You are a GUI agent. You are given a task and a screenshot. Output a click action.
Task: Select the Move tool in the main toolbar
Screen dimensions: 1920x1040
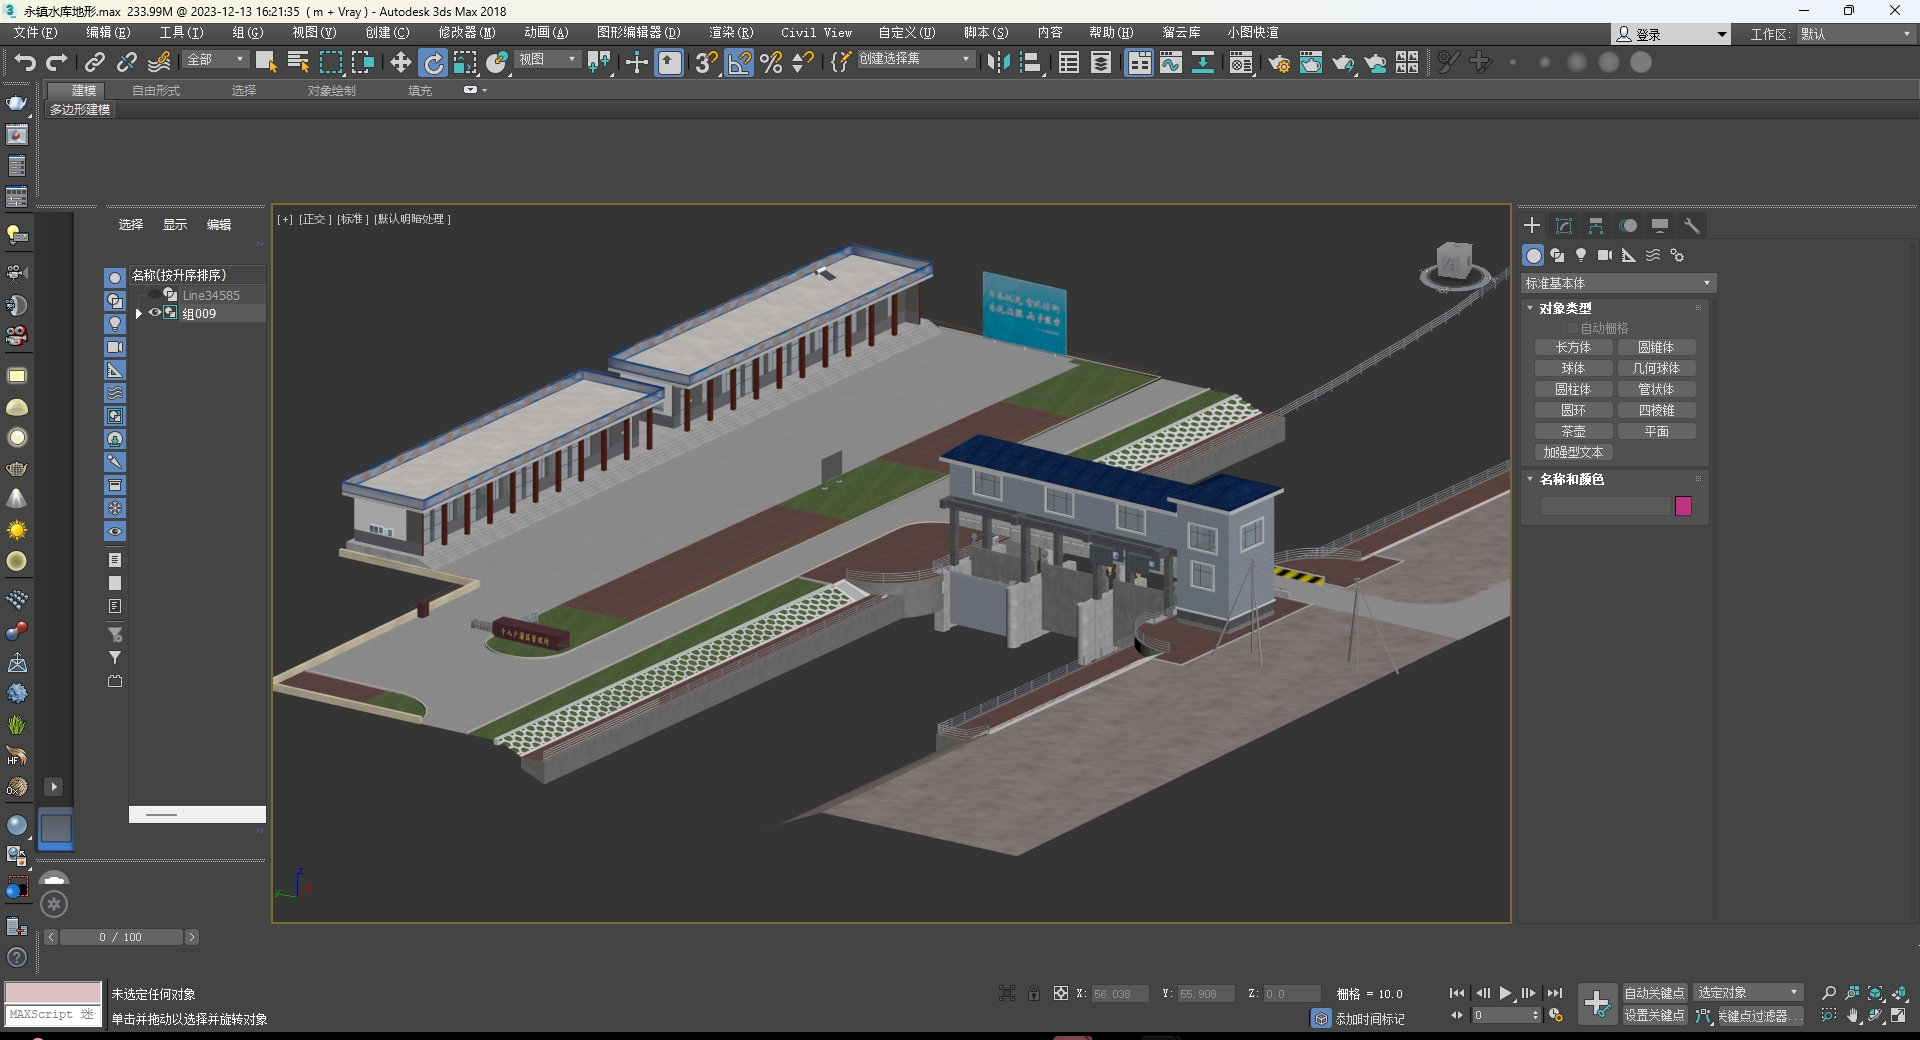[400, 63]
